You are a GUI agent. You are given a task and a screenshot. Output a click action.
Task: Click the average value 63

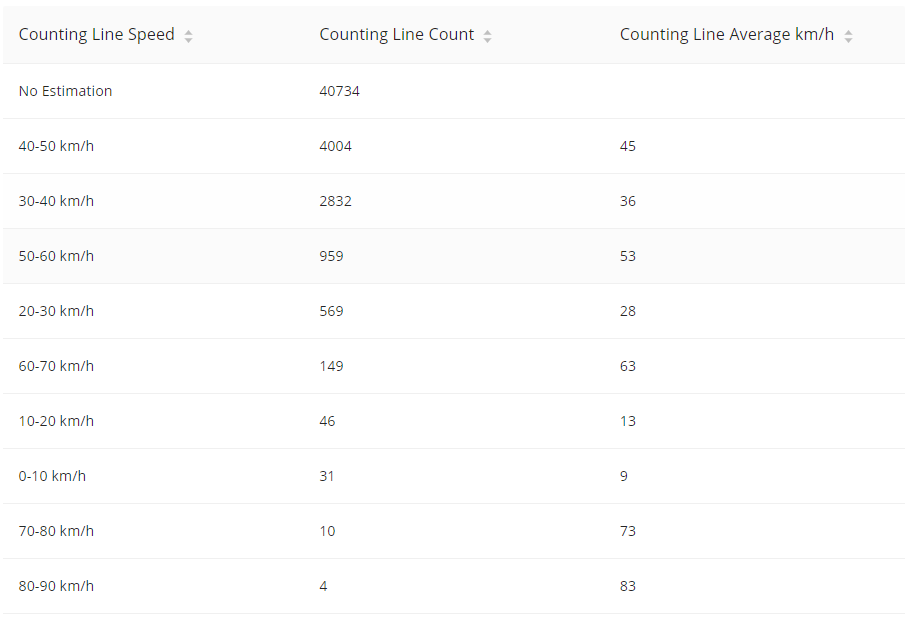(628, 366)
